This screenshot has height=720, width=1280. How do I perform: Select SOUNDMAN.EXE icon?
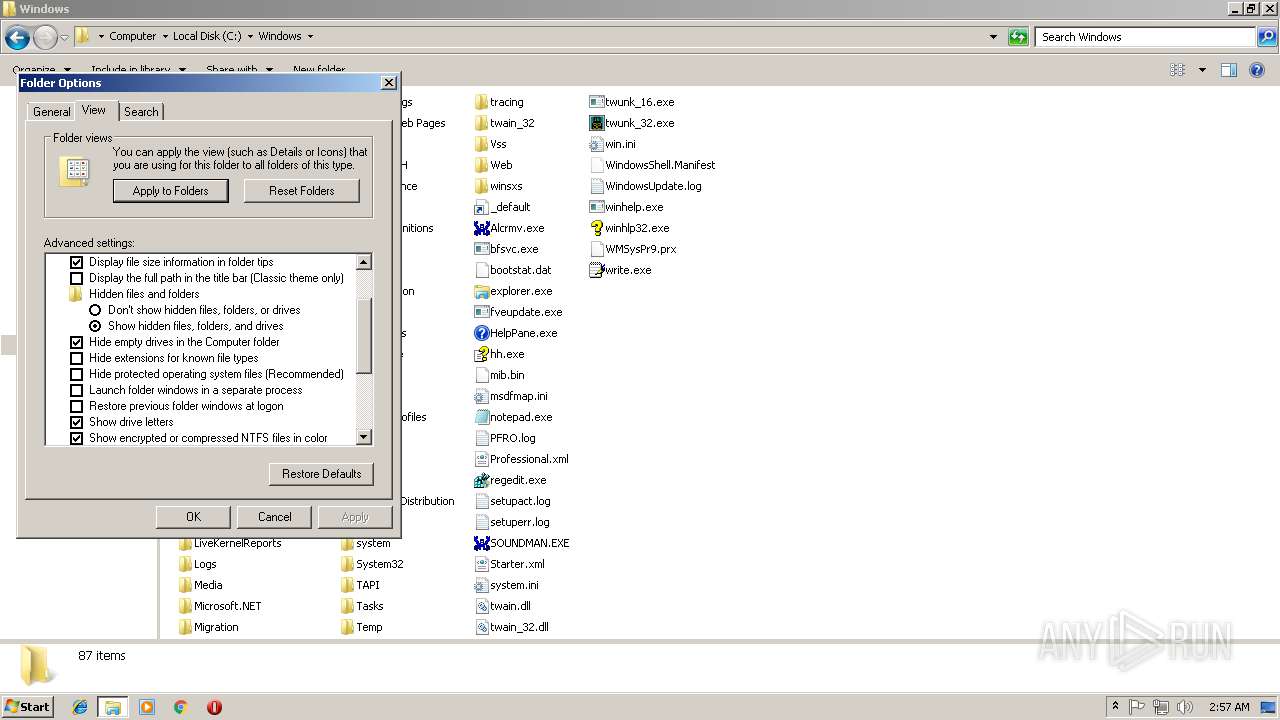click(x=481, y=543)
